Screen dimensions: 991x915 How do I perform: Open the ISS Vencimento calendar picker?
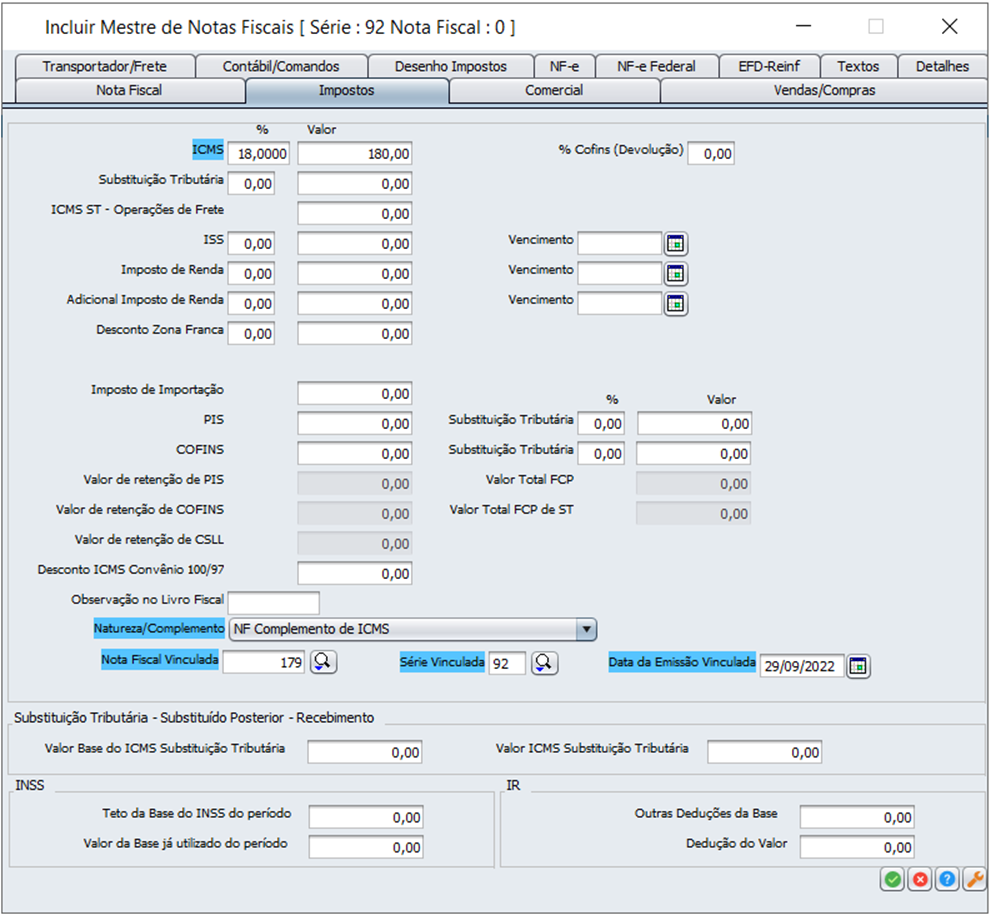[677, 244]
